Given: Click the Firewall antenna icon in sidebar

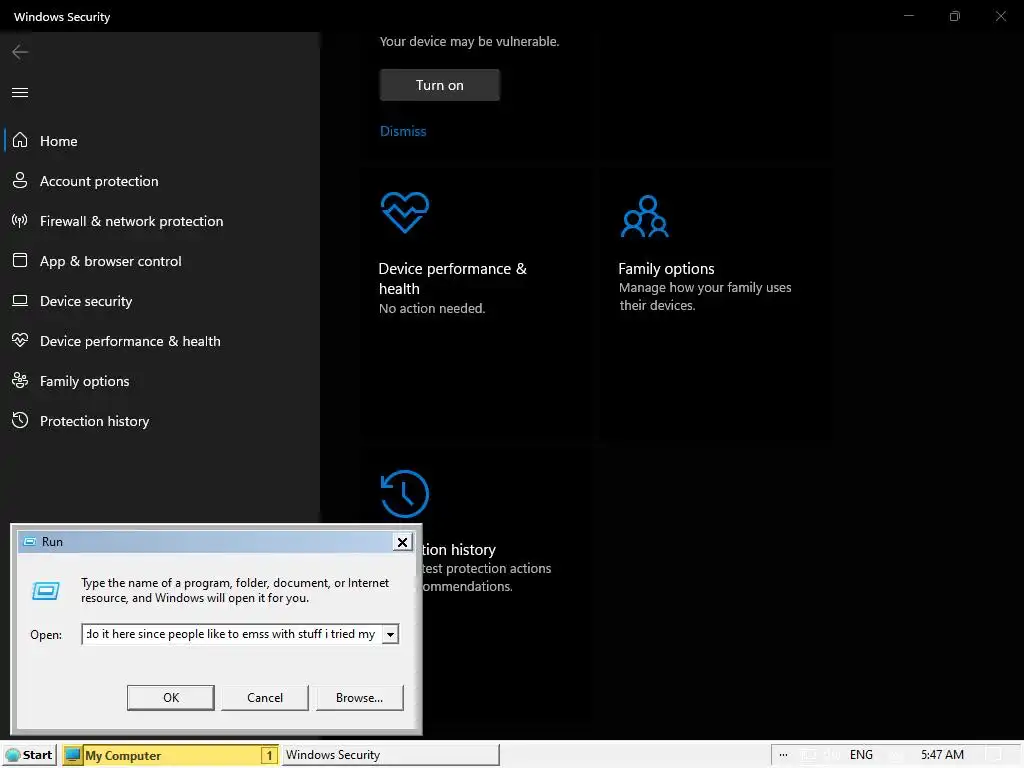Looking at the screenshot, I should (20, 221).
